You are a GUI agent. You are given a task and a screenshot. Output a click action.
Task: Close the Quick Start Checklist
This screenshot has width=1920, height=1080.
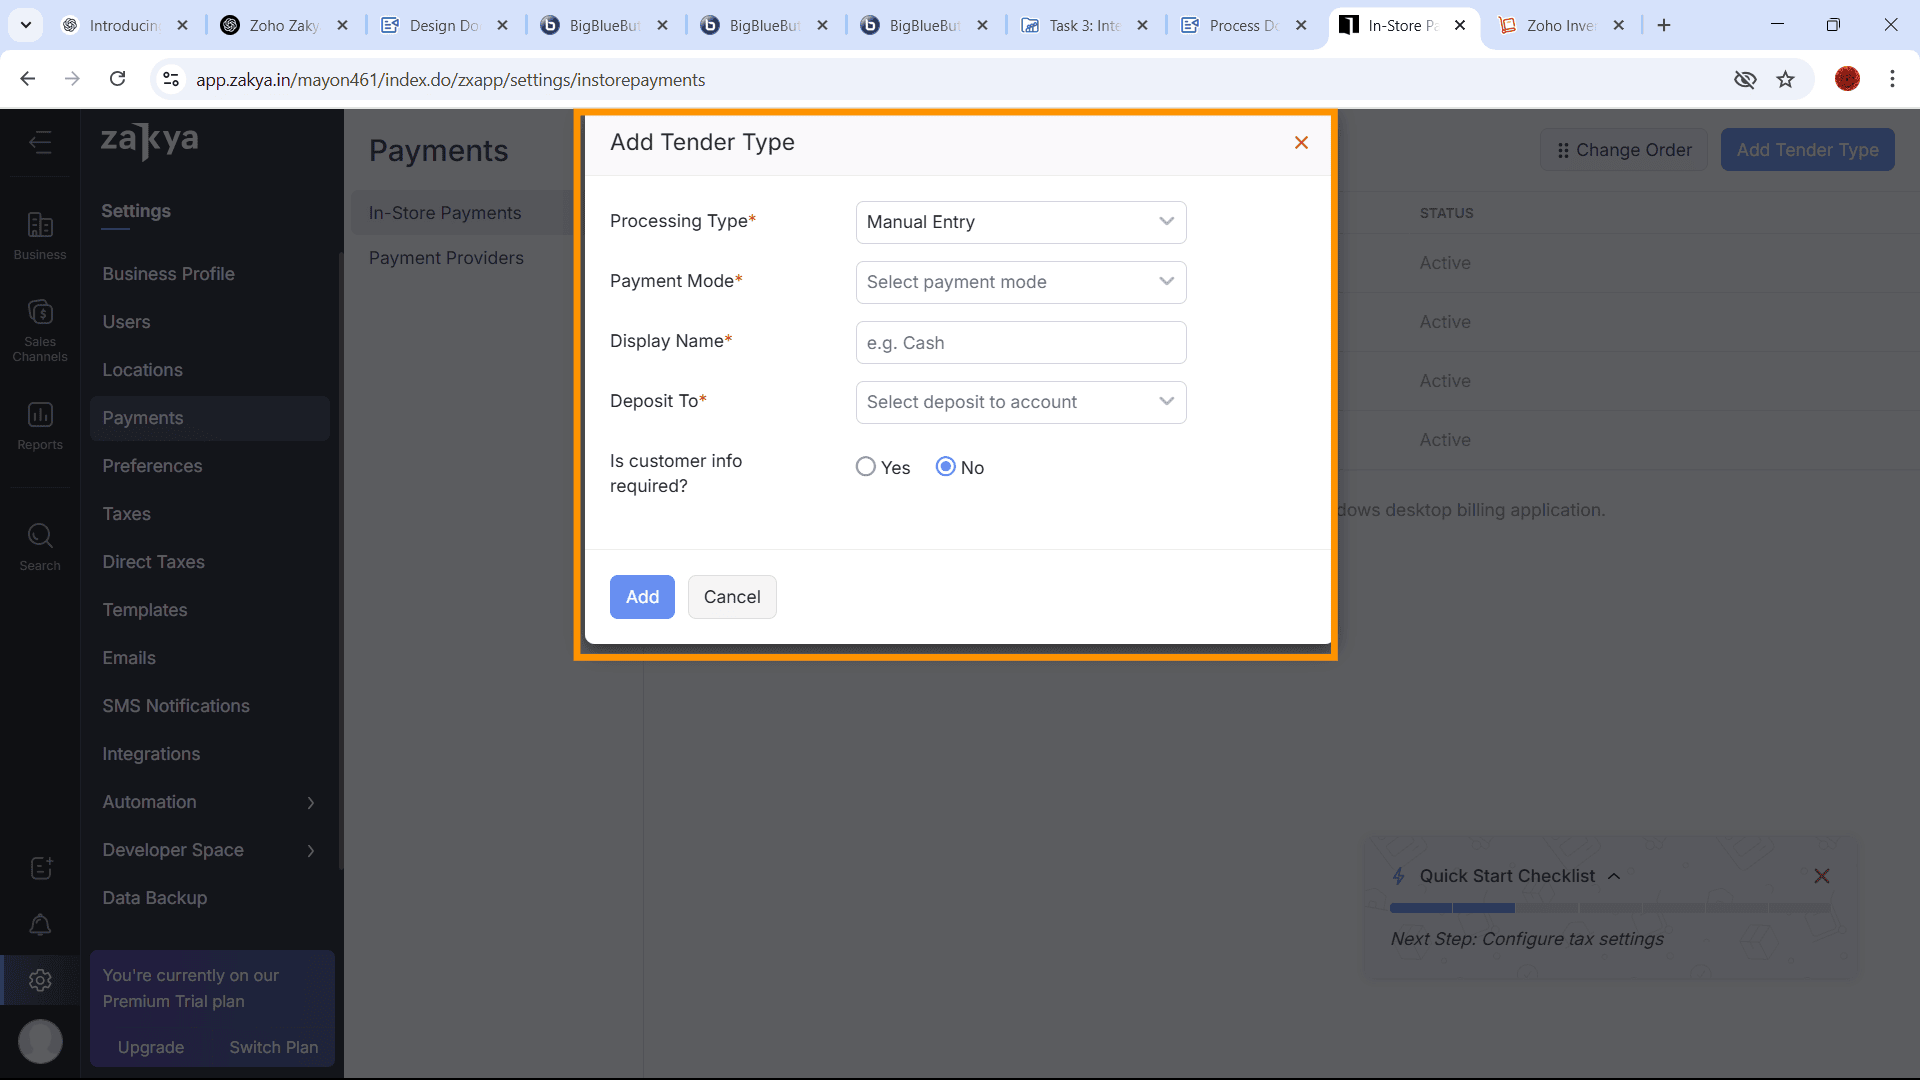(x=1822, y=876)
